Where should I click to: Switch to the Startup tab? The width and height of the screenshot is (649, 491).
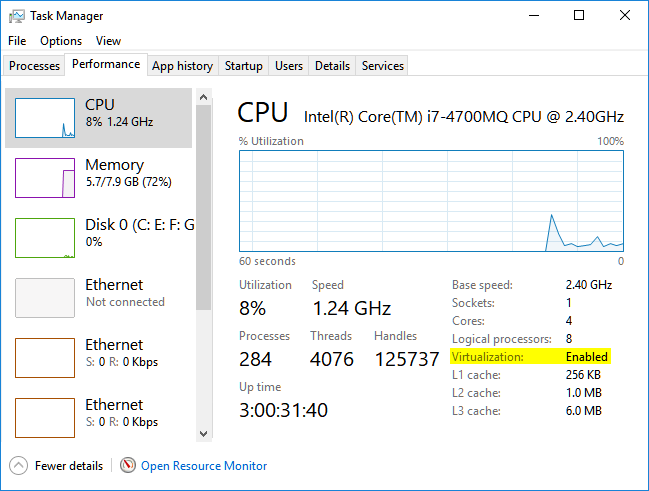click(243, 66)
